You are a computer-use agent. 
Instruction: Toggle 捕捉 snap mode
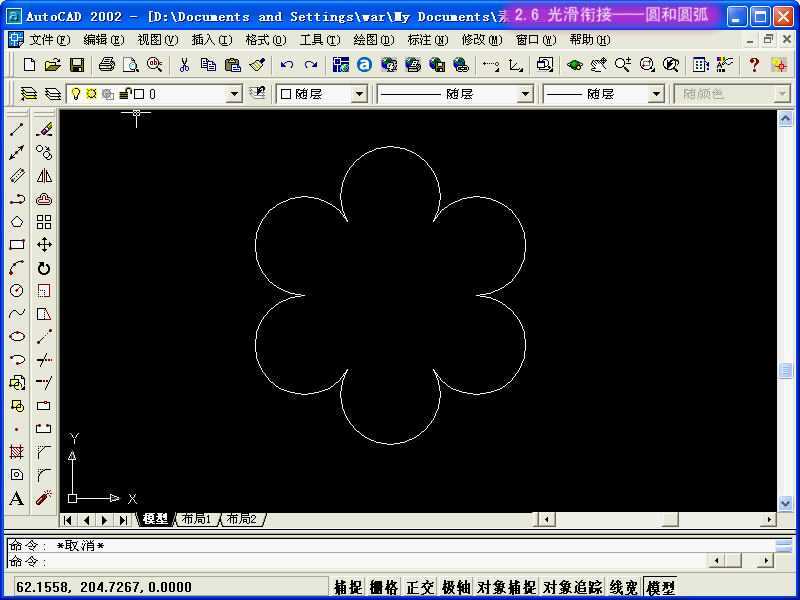pyautogui.click(x=348, y=587)
